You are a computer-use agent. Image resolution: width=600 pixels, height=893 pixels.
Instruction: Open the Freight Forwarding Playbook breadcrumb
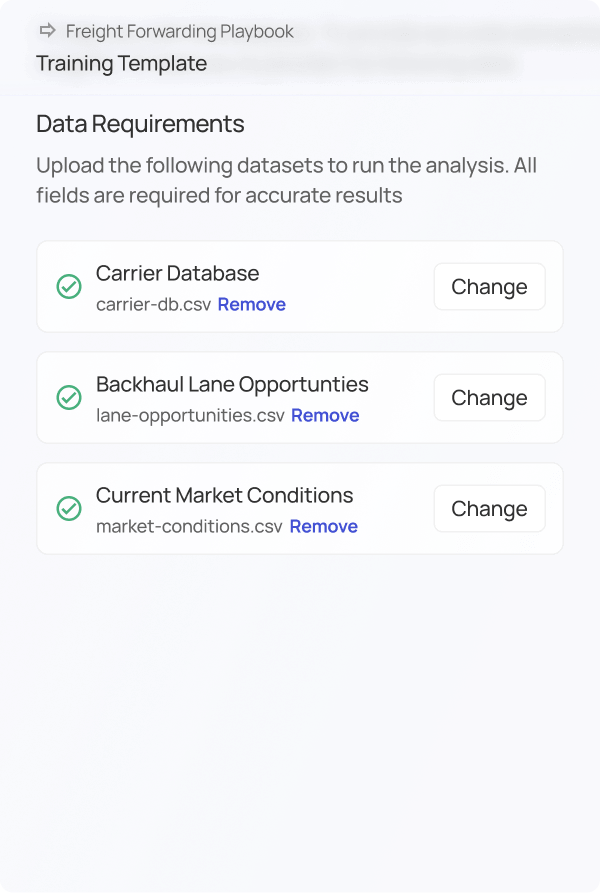click(177, 31)
